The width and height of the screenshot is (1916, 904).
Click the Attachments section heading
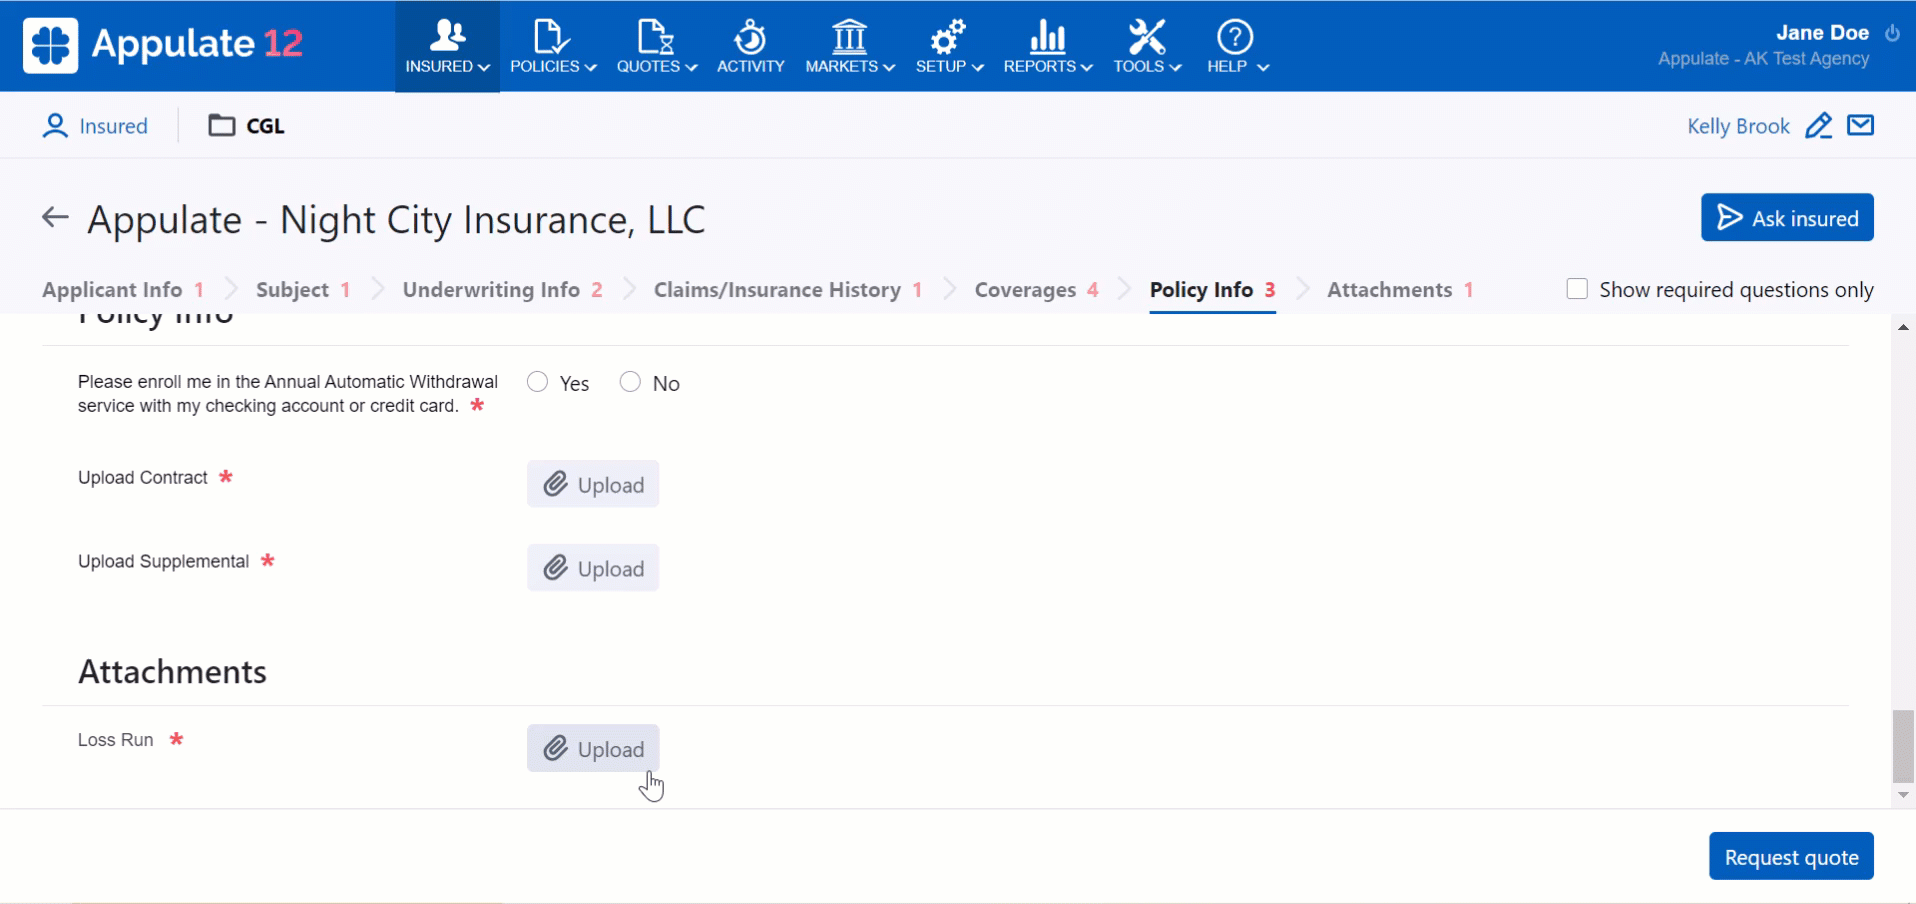click(x=172, y=672)
